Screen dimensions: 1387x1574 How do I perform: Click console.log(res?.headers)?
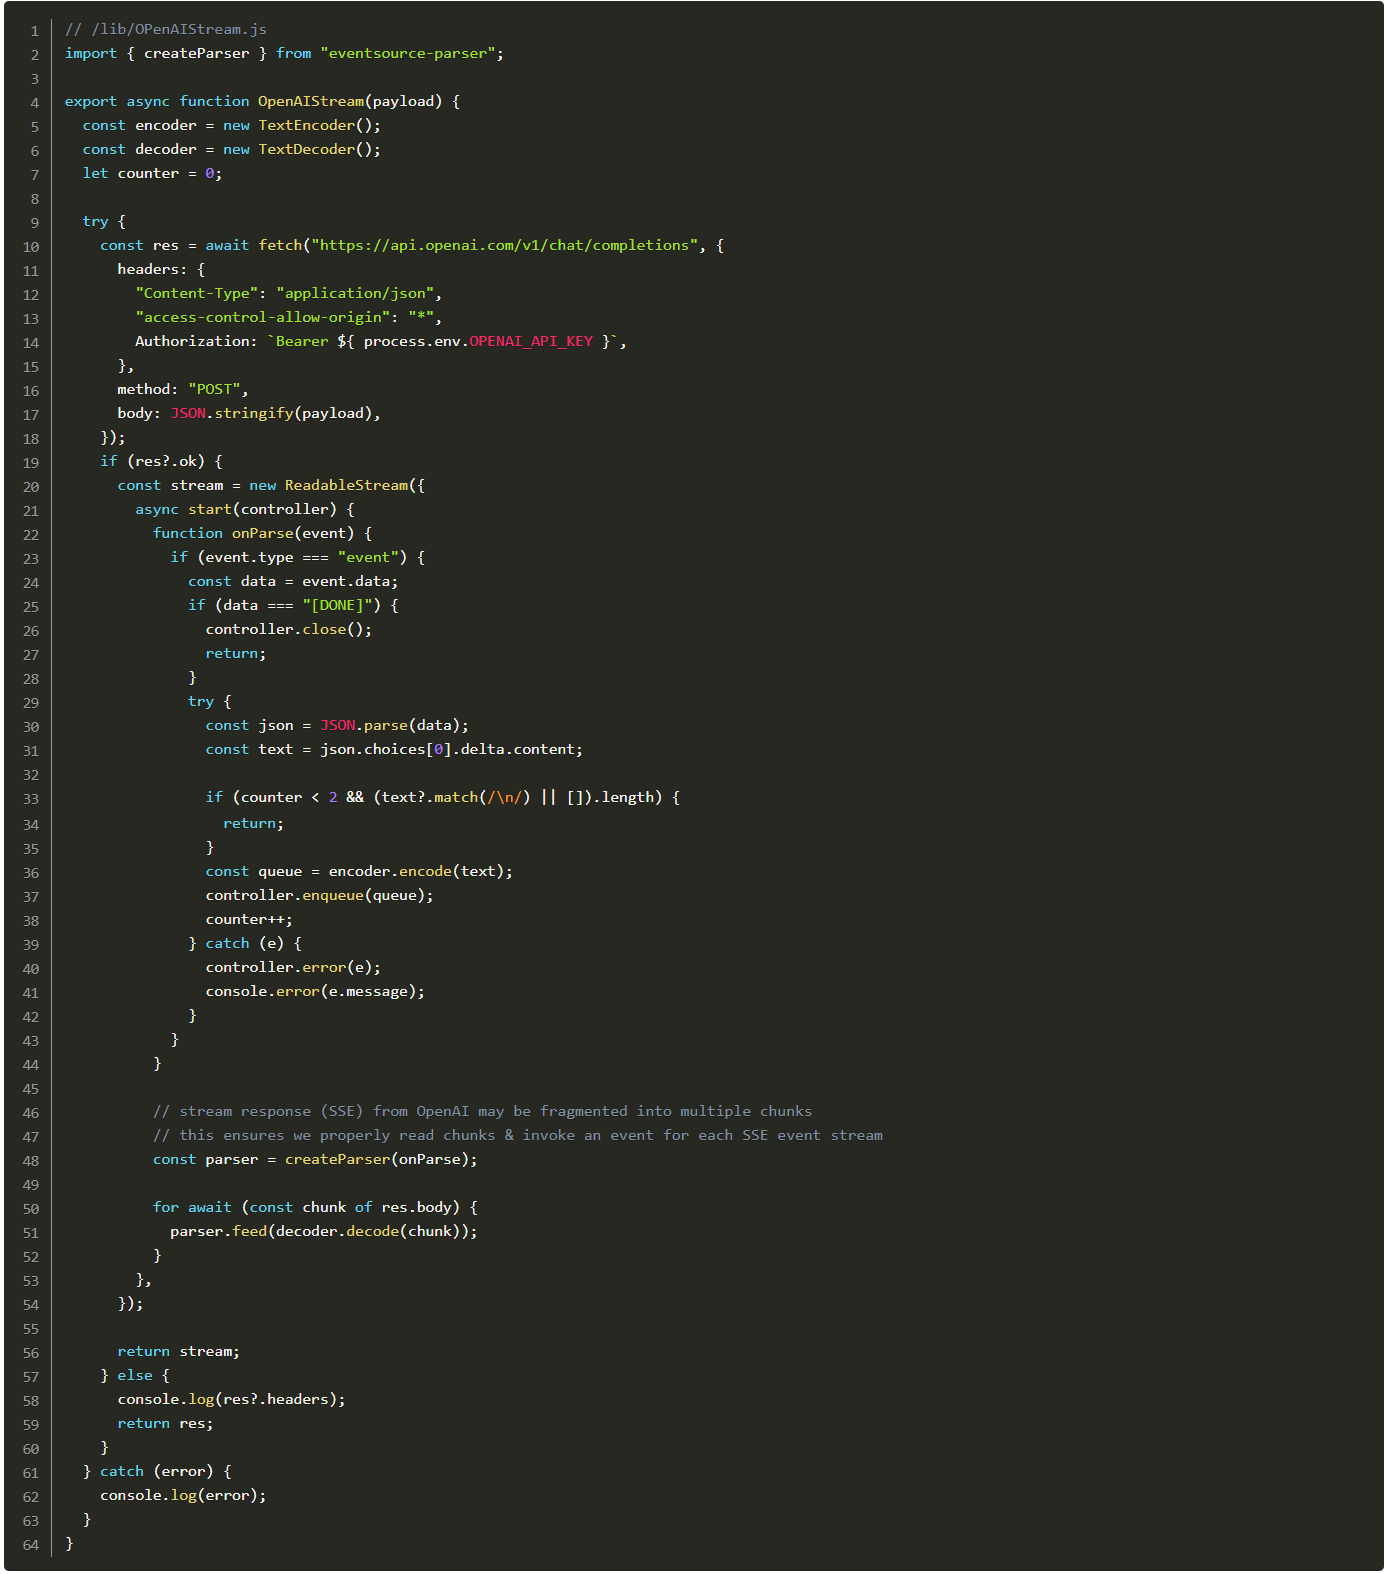pos(227,1399)
